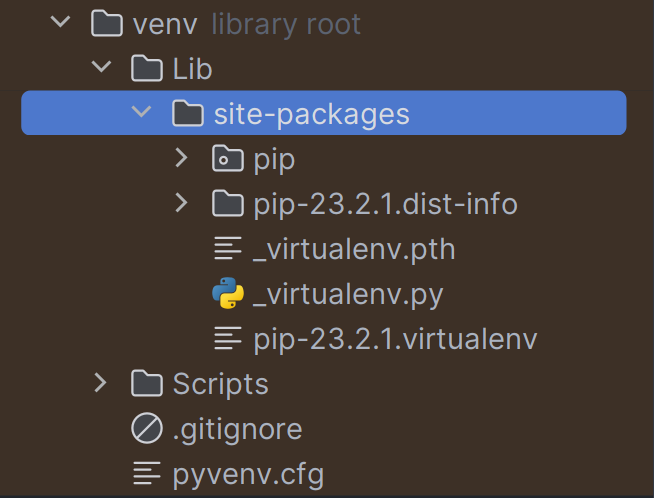Collapse the site-packages folder chevron
Screen dimensions: 654x498
[141, 111]
